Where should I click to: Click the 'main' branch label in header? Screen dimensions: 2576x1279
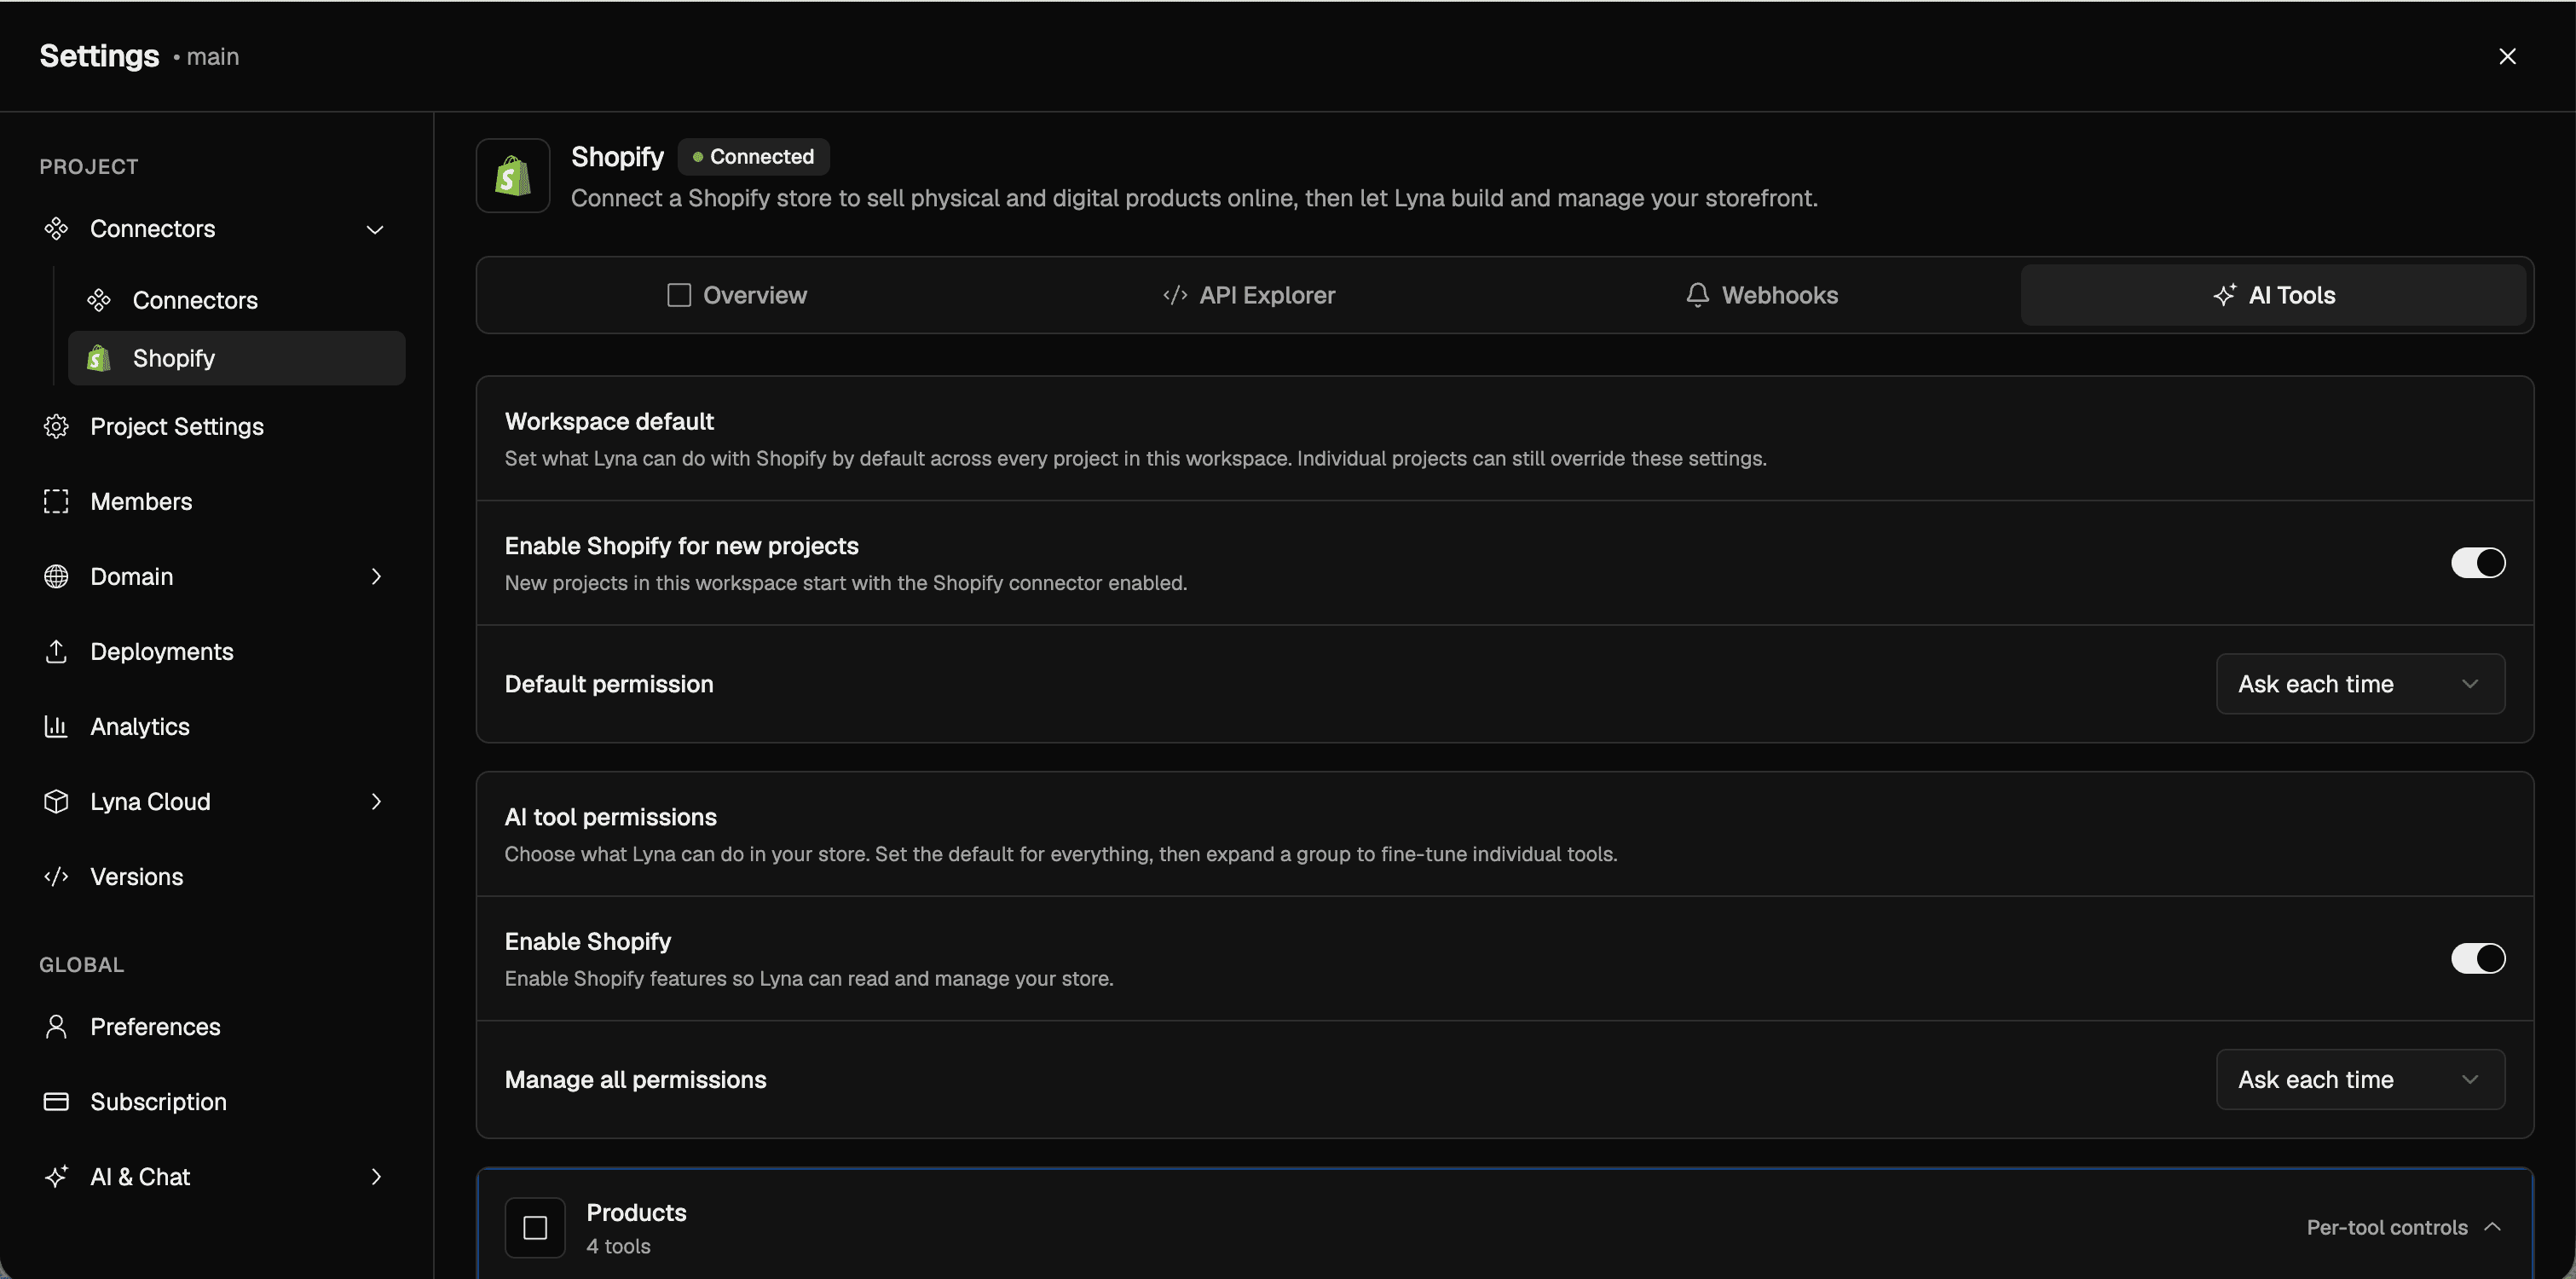pyautogui.click(x=213, y=57)
